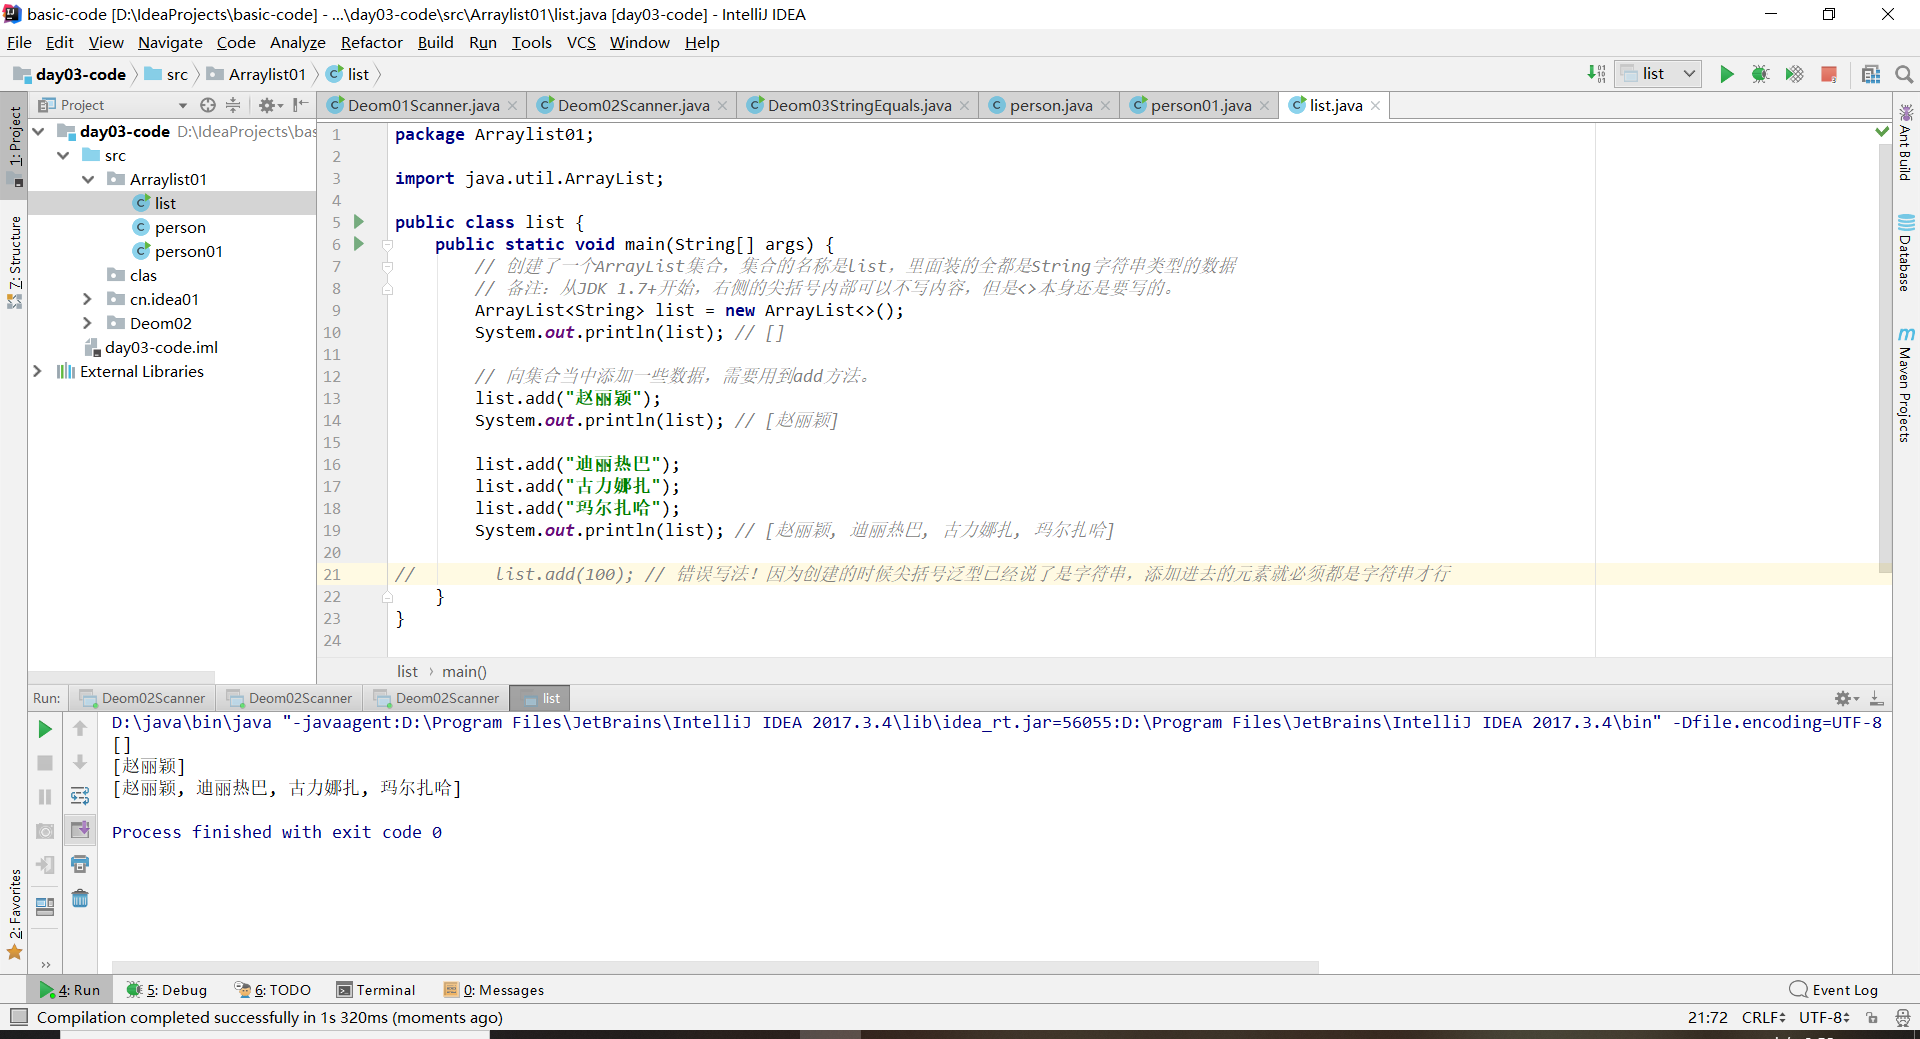Switch to the Deom01Scanner.java tab
The image size is (1920, 1039).
pos(423,105)
